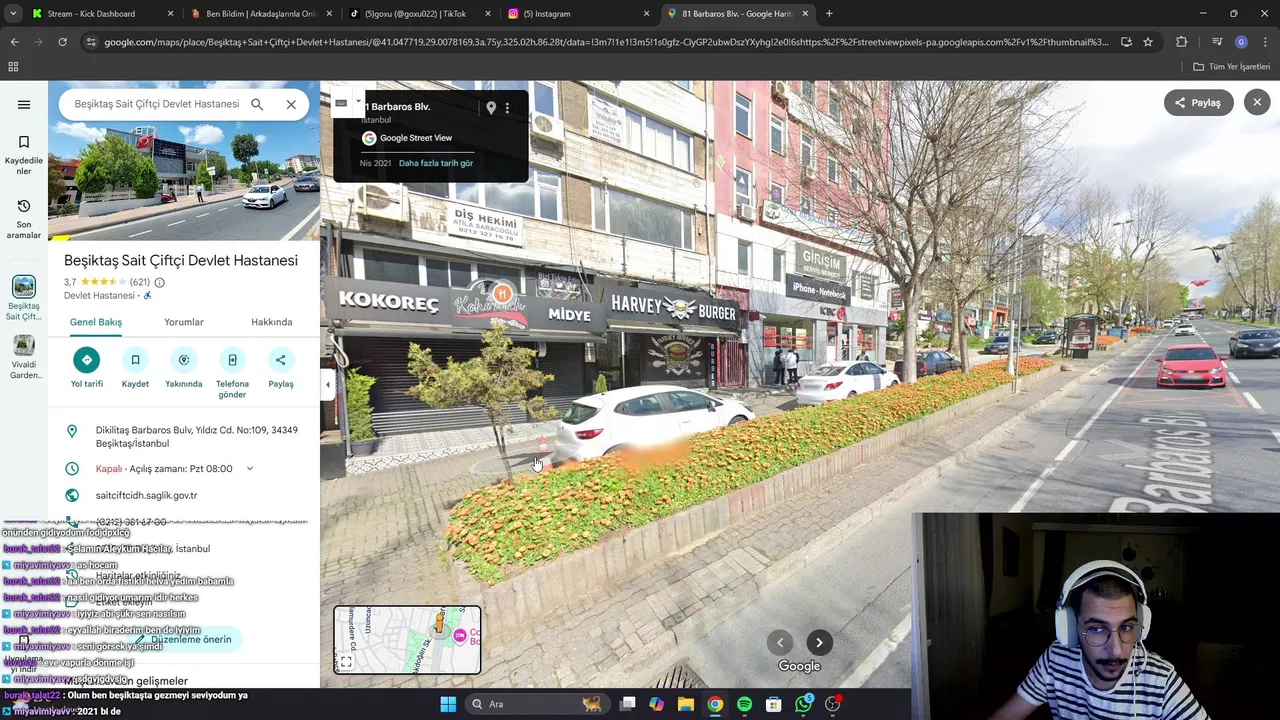Open a new browser tab
1280x720 pixels.
coord(829,13)
